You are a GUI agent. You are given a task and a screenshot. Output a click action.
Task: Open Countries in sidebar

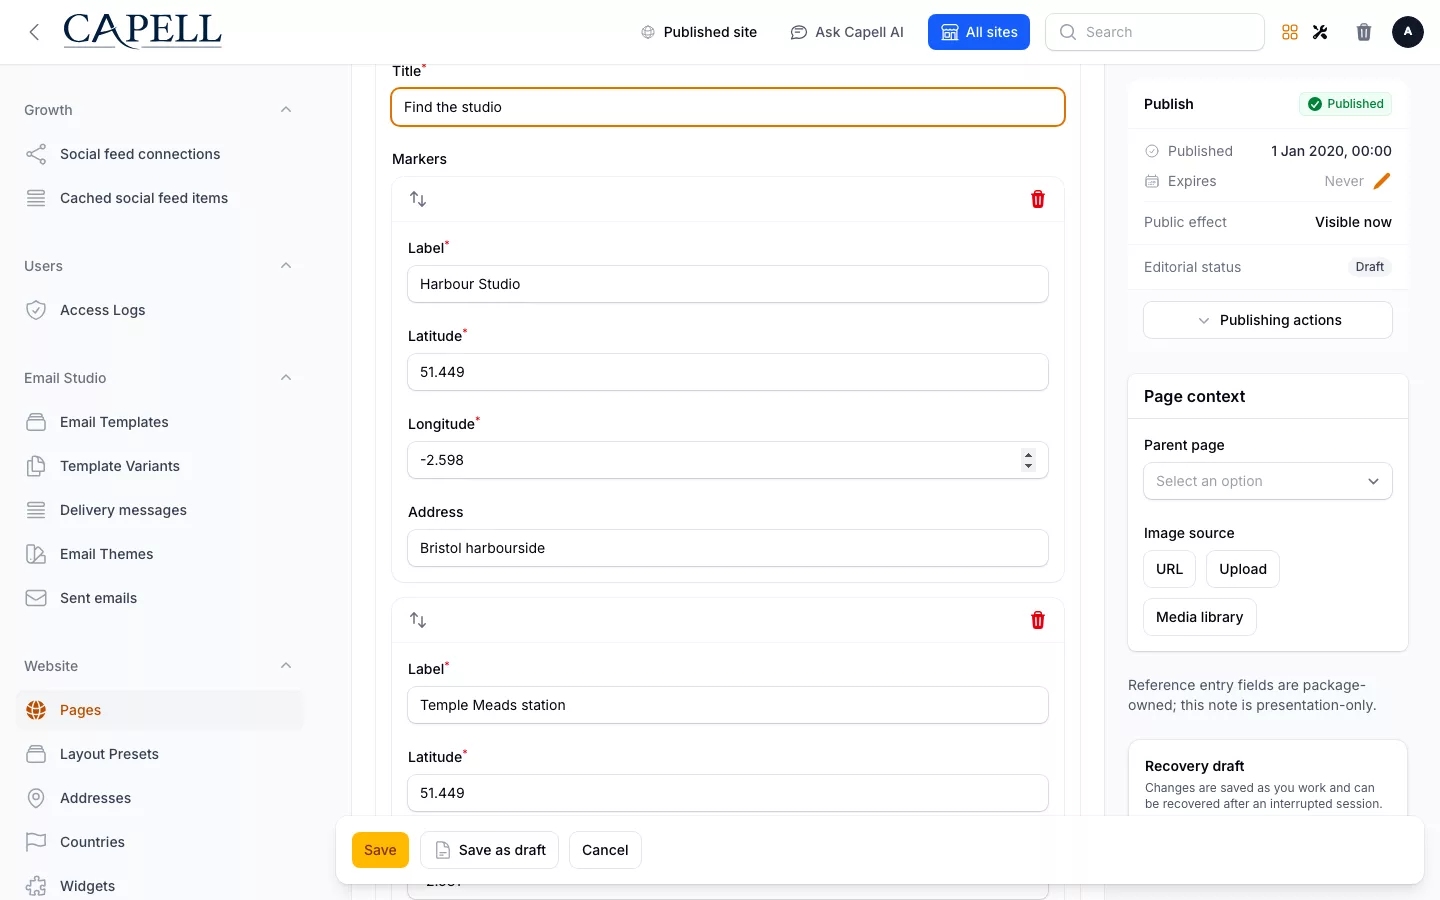click(x=160, y=842)
